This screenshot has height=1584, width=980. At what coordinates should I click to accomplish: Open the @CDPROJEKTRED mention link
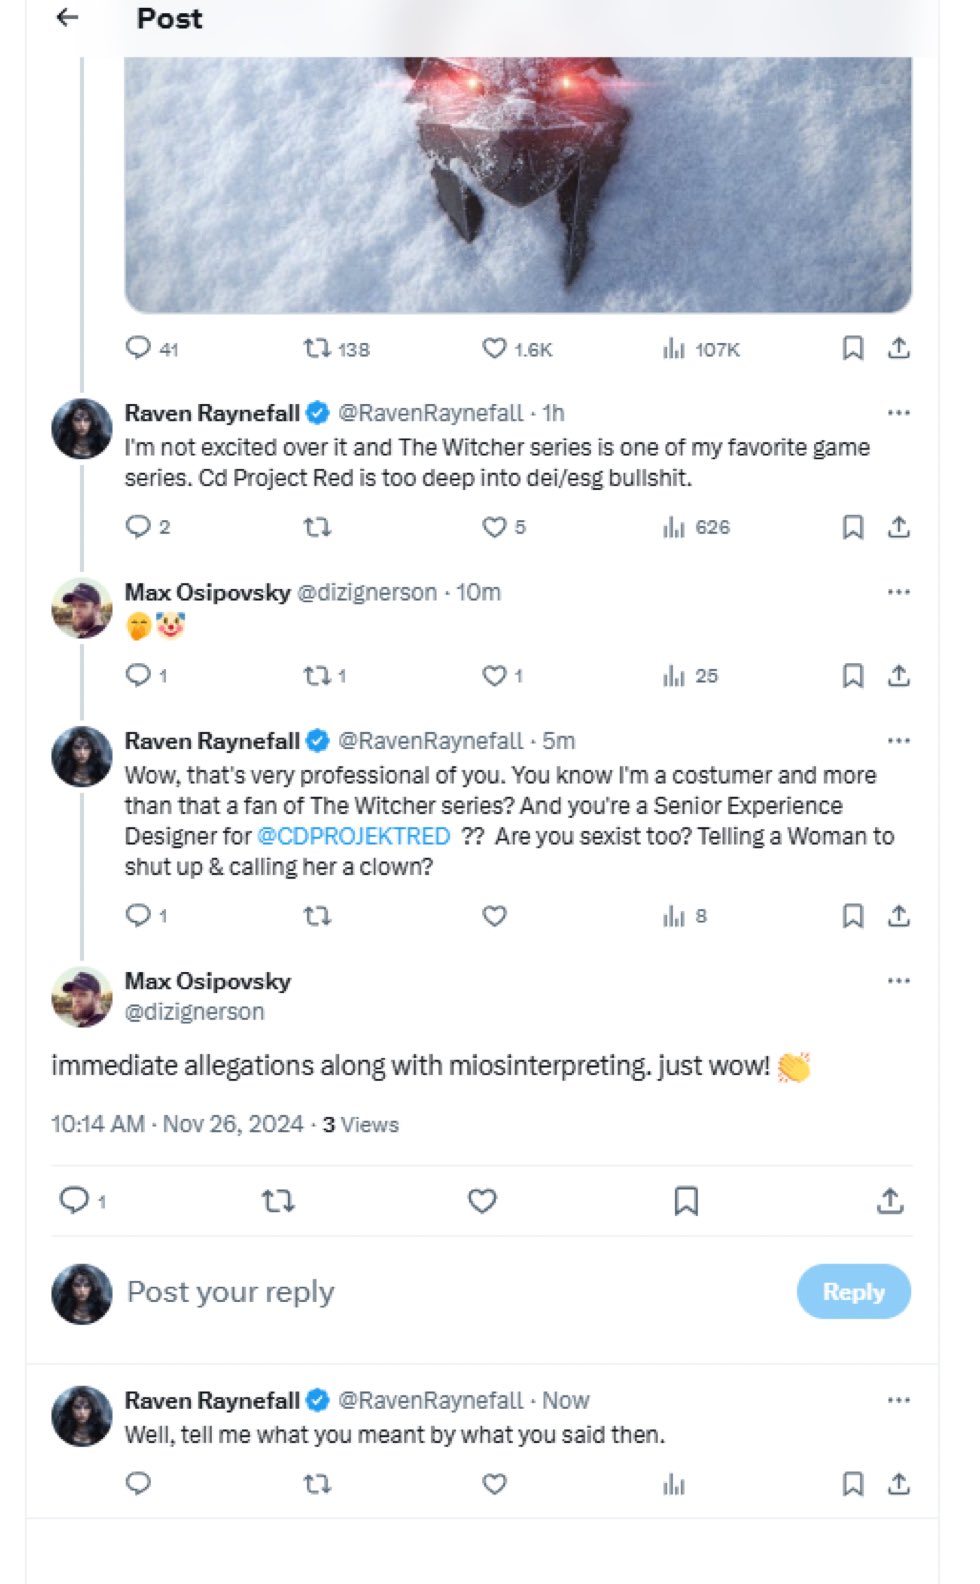354,836
